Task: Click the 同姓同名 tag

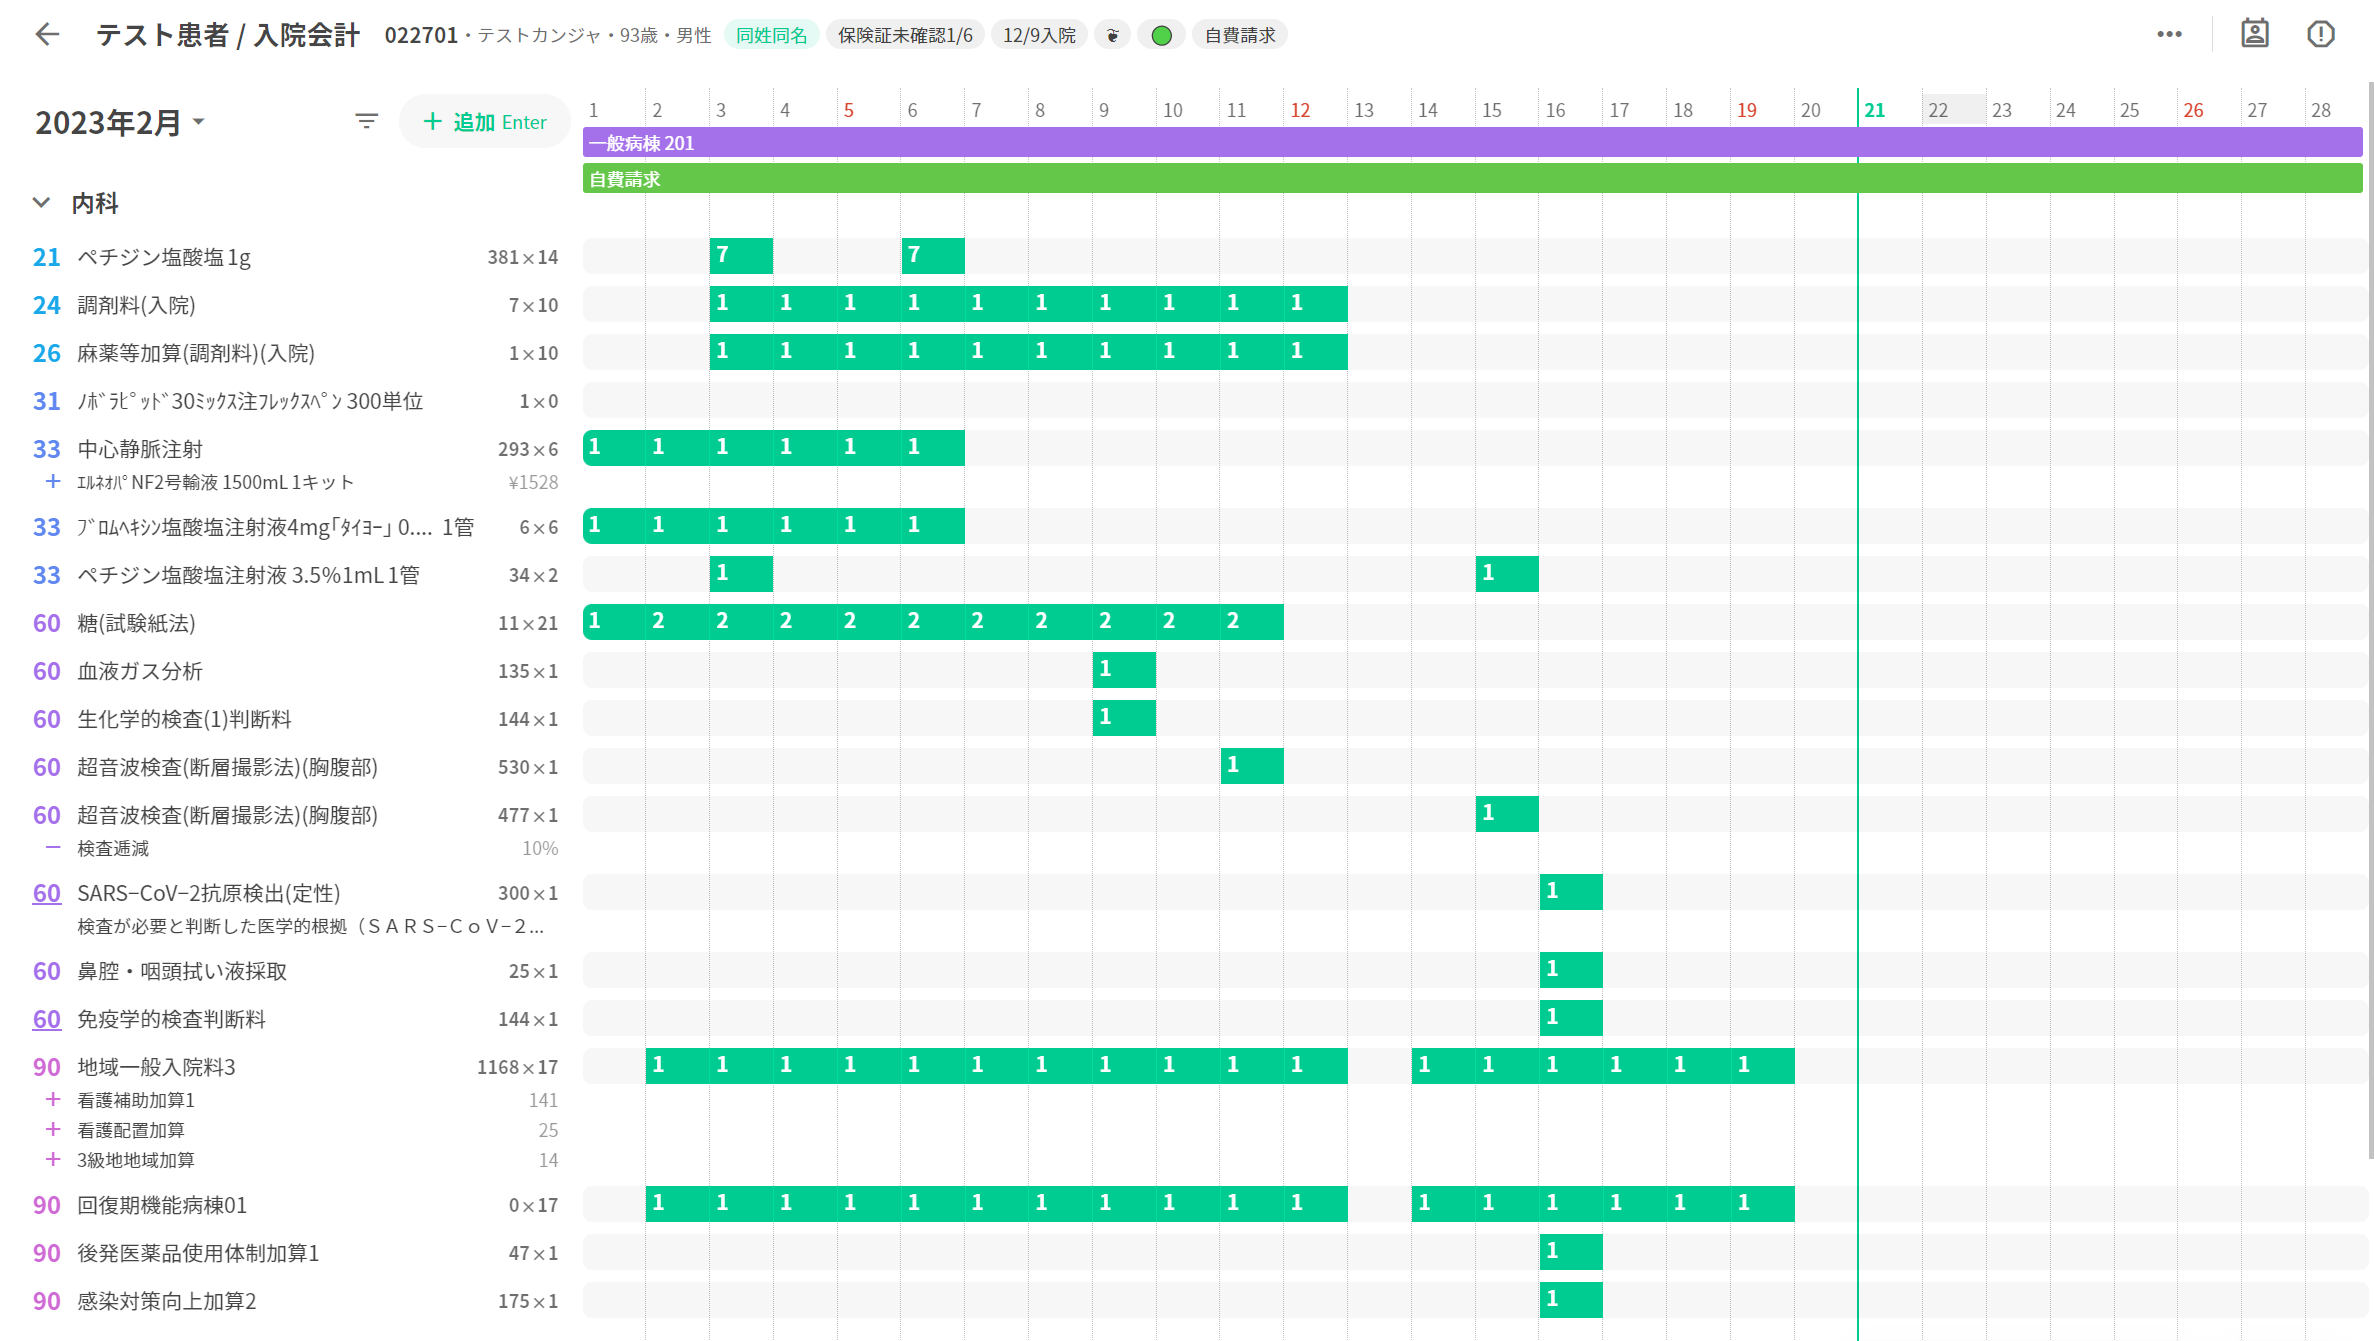Action: (771, 35)
